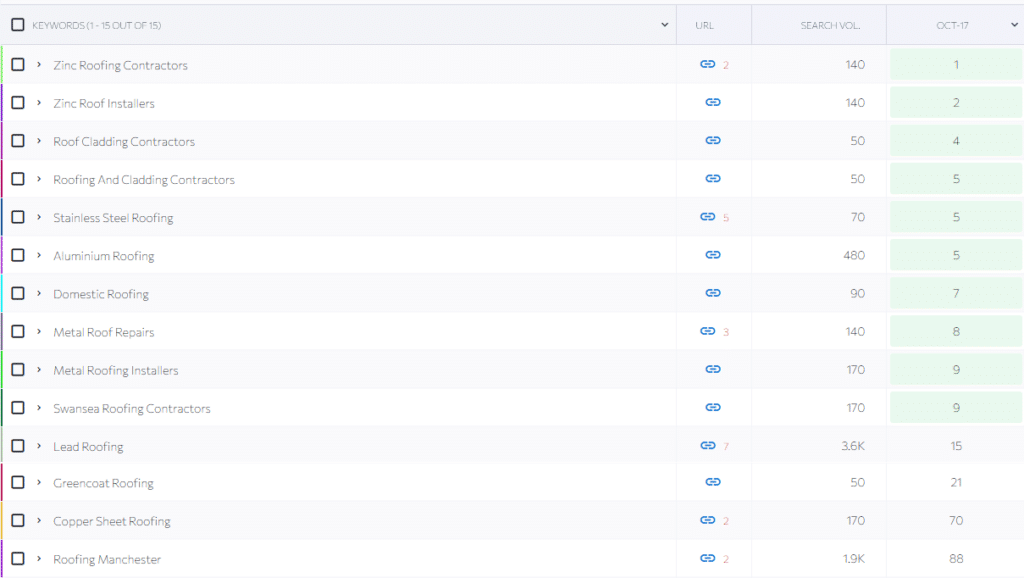Screen dimensions: 1024x578
Task: Click the rank 1 cell for Zinc Roofing Contractors
Action: [x=955, y=65]
